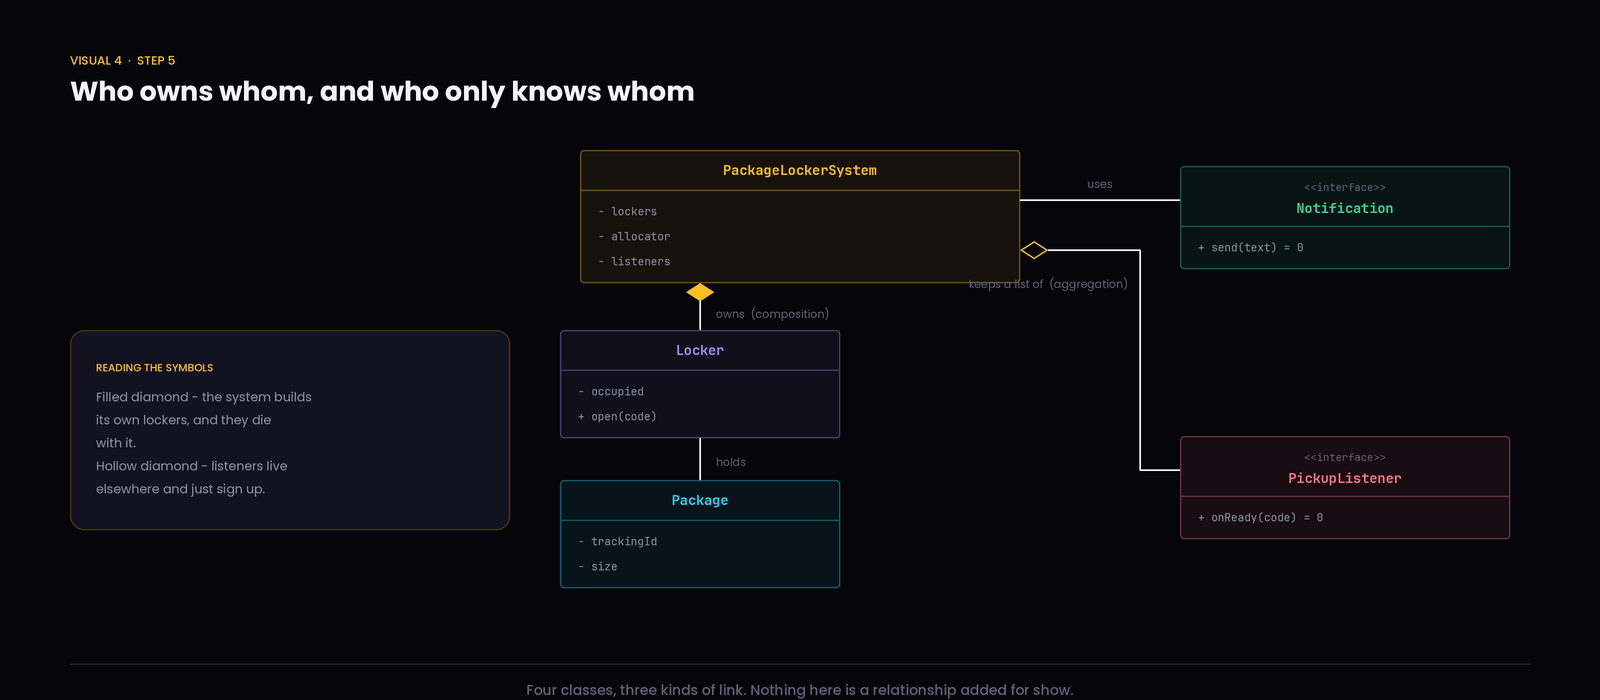Click the PickupListener interface title
The width and height of the screenshot is (1600, 700).
click(1345, 478)
